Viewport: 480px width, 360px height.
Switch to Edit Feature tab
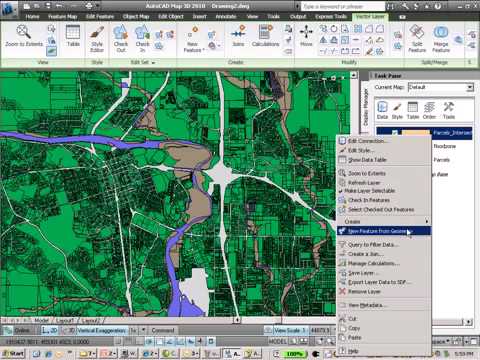tap(100, 16)
